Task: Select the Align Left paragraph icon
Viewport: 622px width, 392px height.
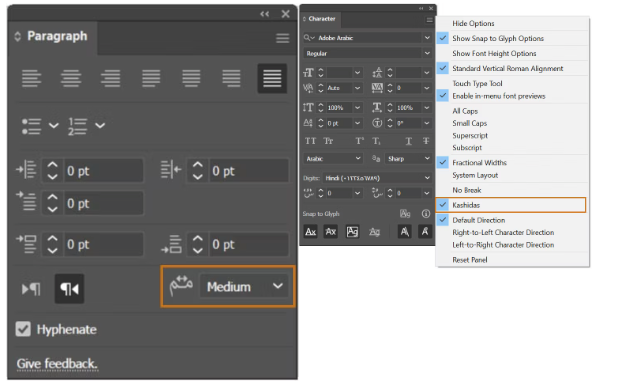Action: [31, 78]
